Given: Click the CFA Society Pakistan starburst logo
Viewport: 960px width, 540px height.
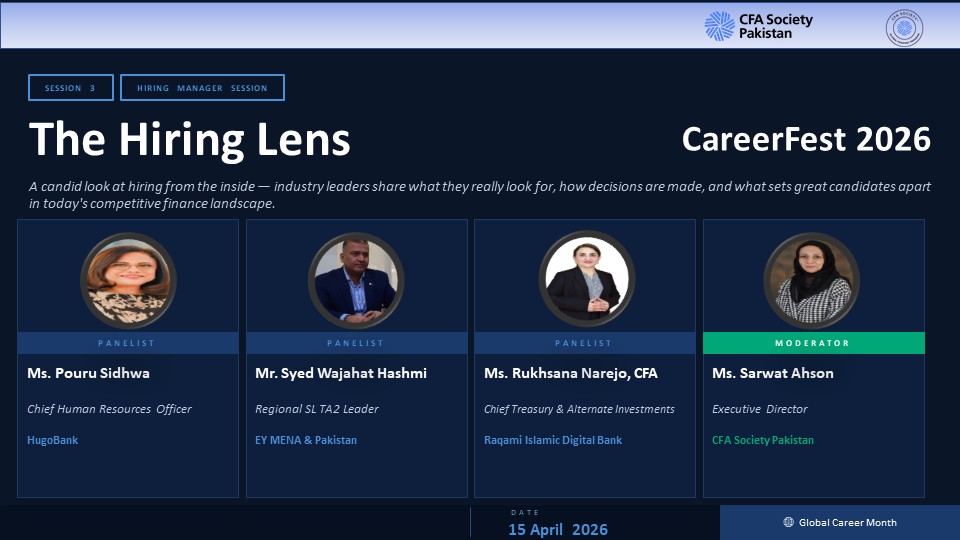Looking at the screenshot, I should 719,26.
